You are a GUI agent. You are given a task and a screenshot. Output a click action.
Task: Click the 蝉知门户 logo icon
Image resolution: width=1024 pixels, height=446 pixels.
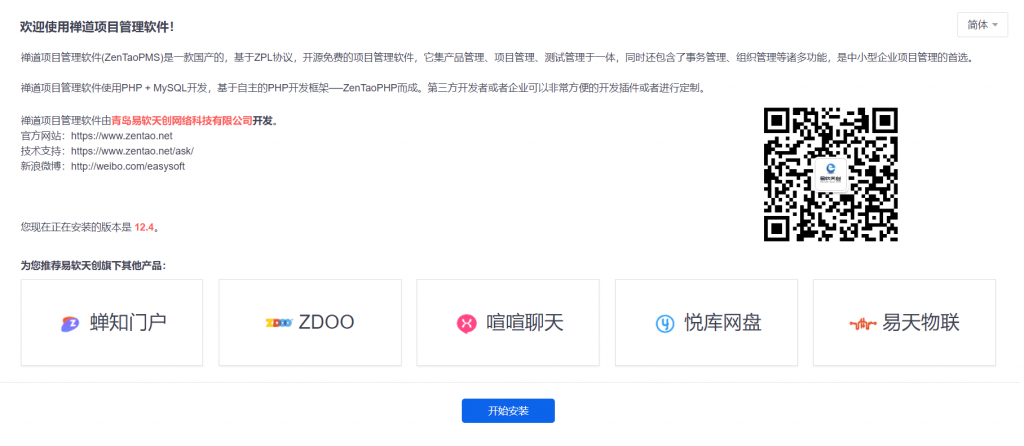pyautogui.click(x=70, y=323)
